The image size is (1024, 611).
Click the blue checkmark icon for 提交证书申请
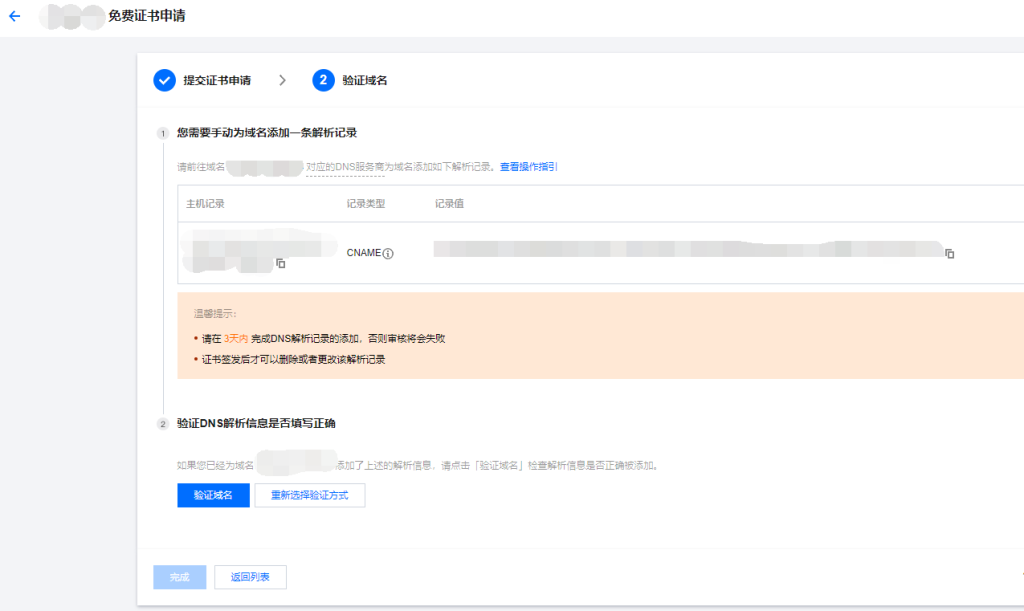click(164, 80)
